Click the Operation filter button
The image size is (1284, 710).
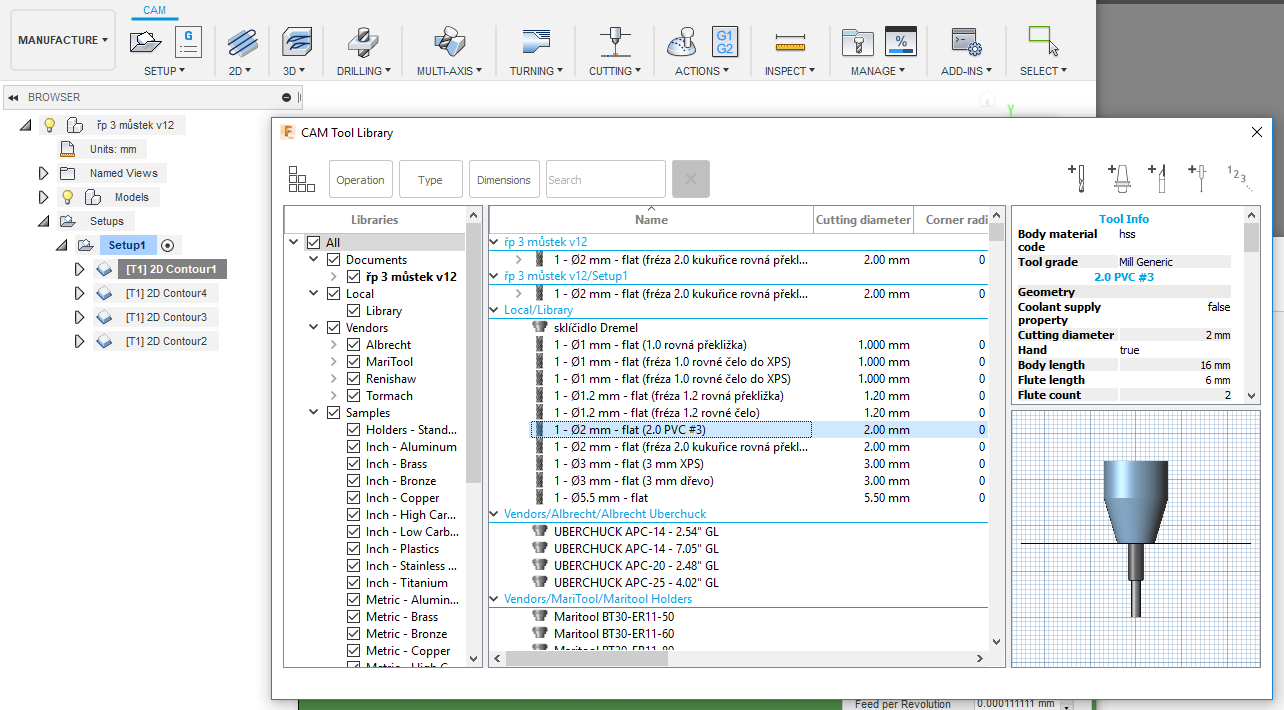(x=360, y=180)
